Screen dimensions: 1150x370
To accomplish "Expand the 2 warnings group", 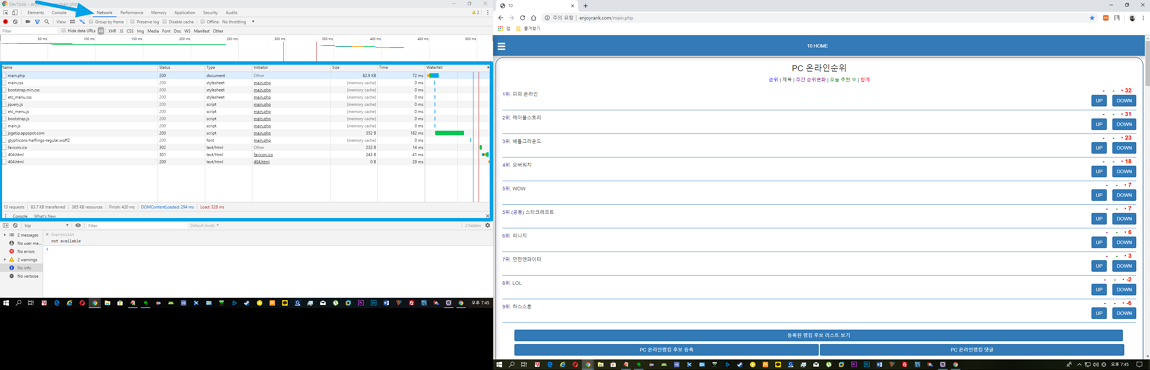I will pyautogui.click(x=4, y=259).
